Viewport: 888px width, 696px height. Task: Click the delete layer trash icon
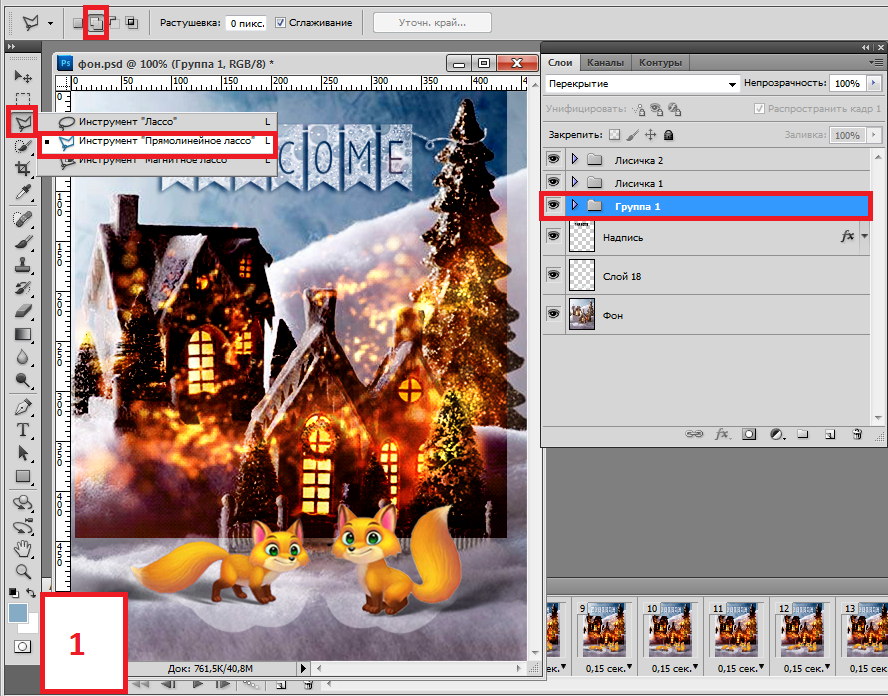coord(856,435)
